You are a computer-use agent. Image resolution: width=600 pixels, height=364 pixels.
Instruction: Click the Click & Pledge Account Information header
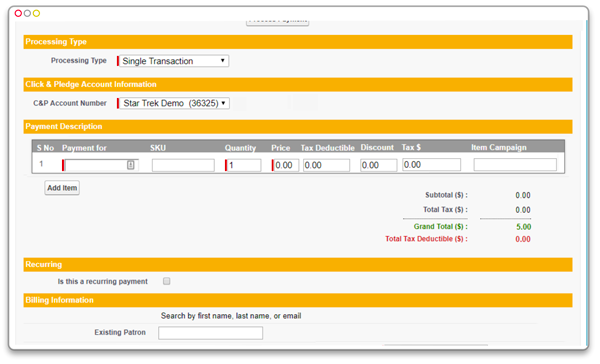[298, 85]
